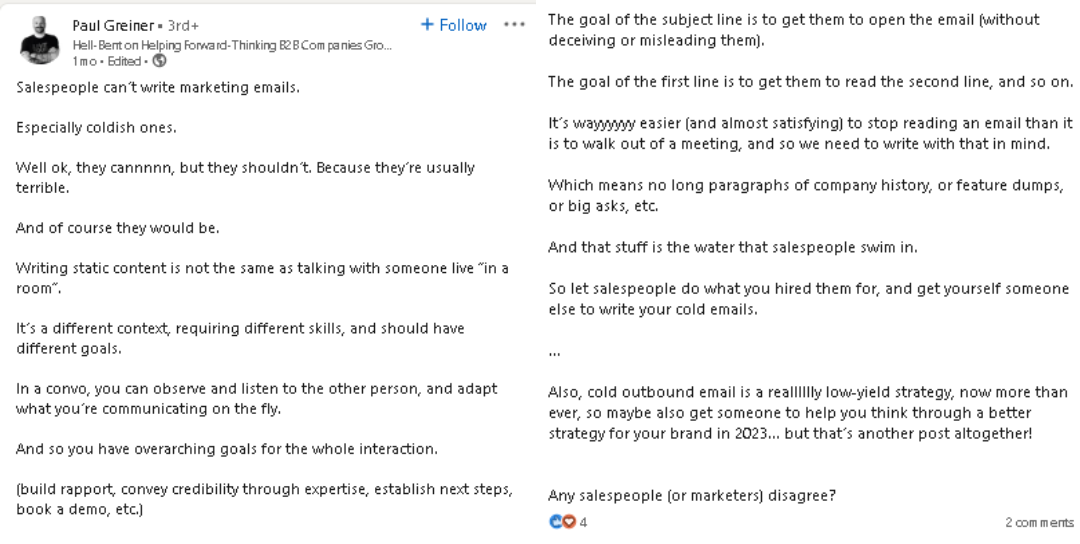Click the Hell-Bent on Helping headline text
Image resolution: width=1080 pixels, height=544 pixels.
click(232, 45)
